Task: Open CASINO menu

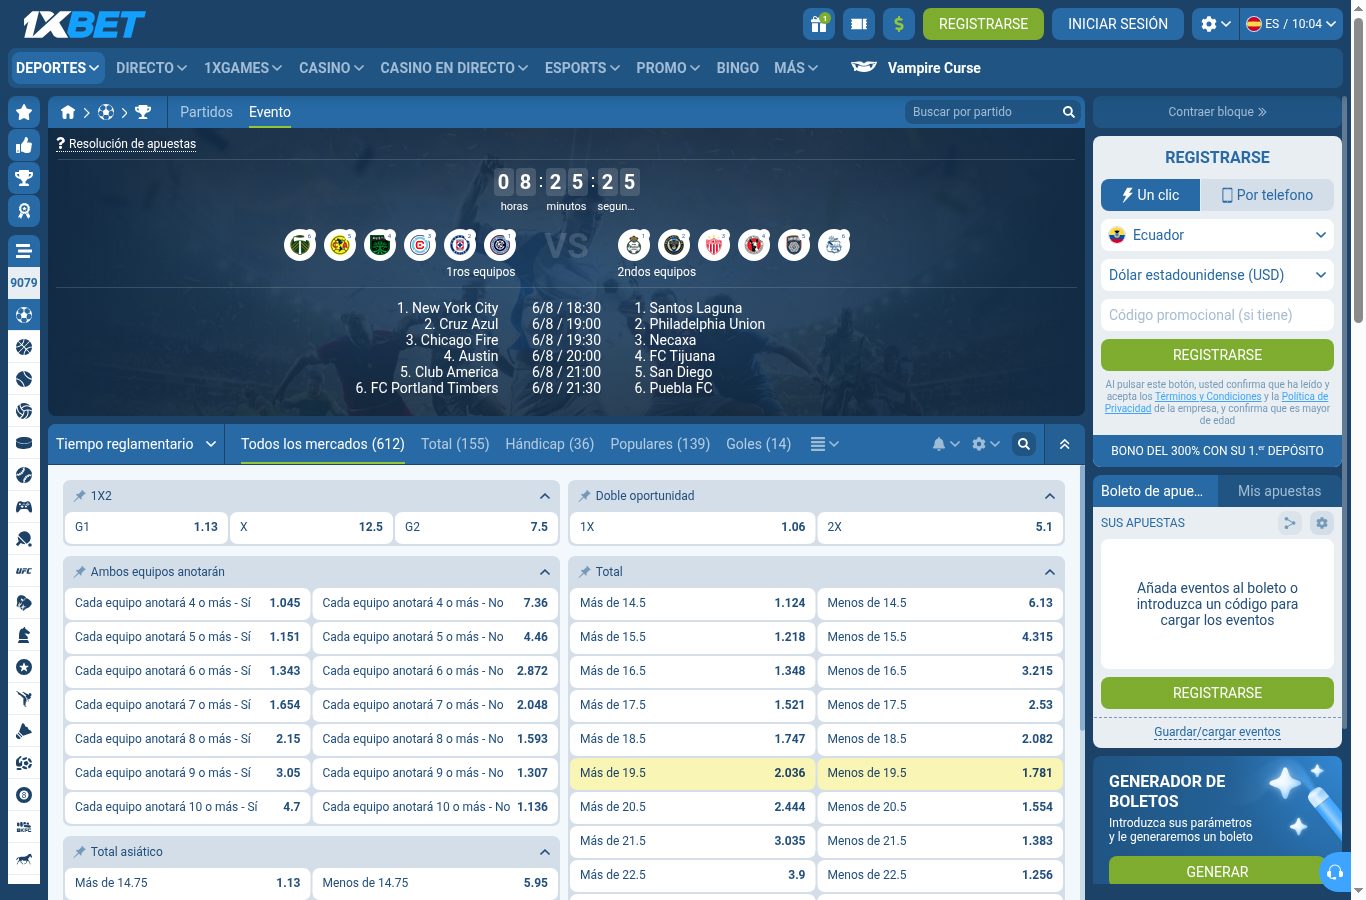Action: pos(331,68)
